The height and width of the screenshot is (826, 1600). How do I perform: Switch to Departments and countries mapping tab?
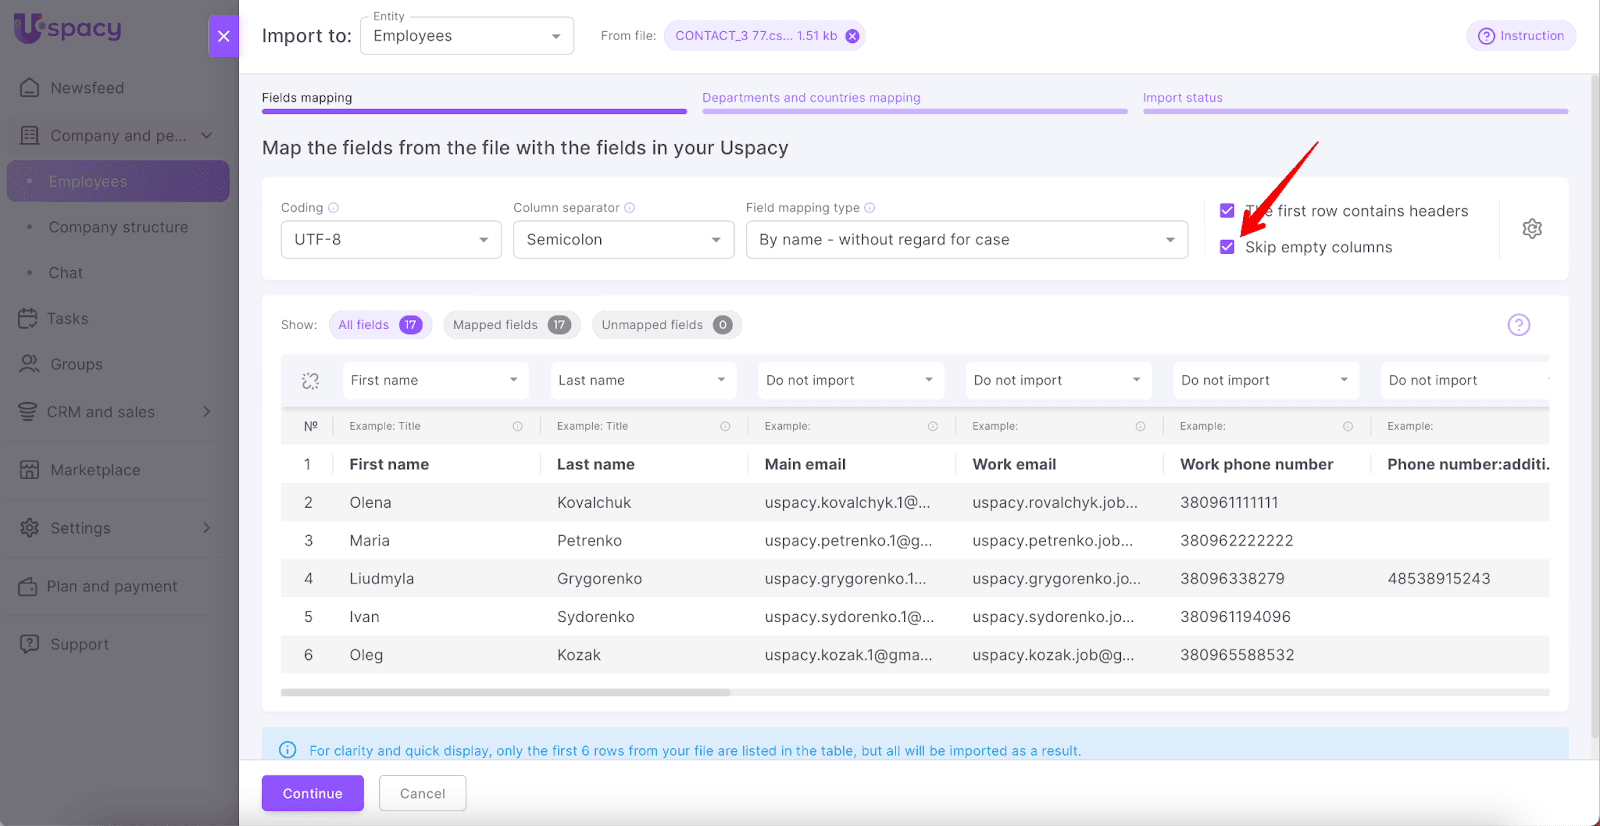(x=811, y=98)
